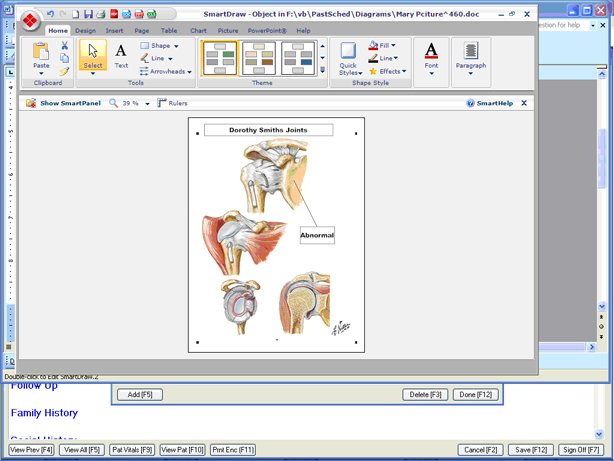Click the Show SmartPanel icon

tap(31, 103)
